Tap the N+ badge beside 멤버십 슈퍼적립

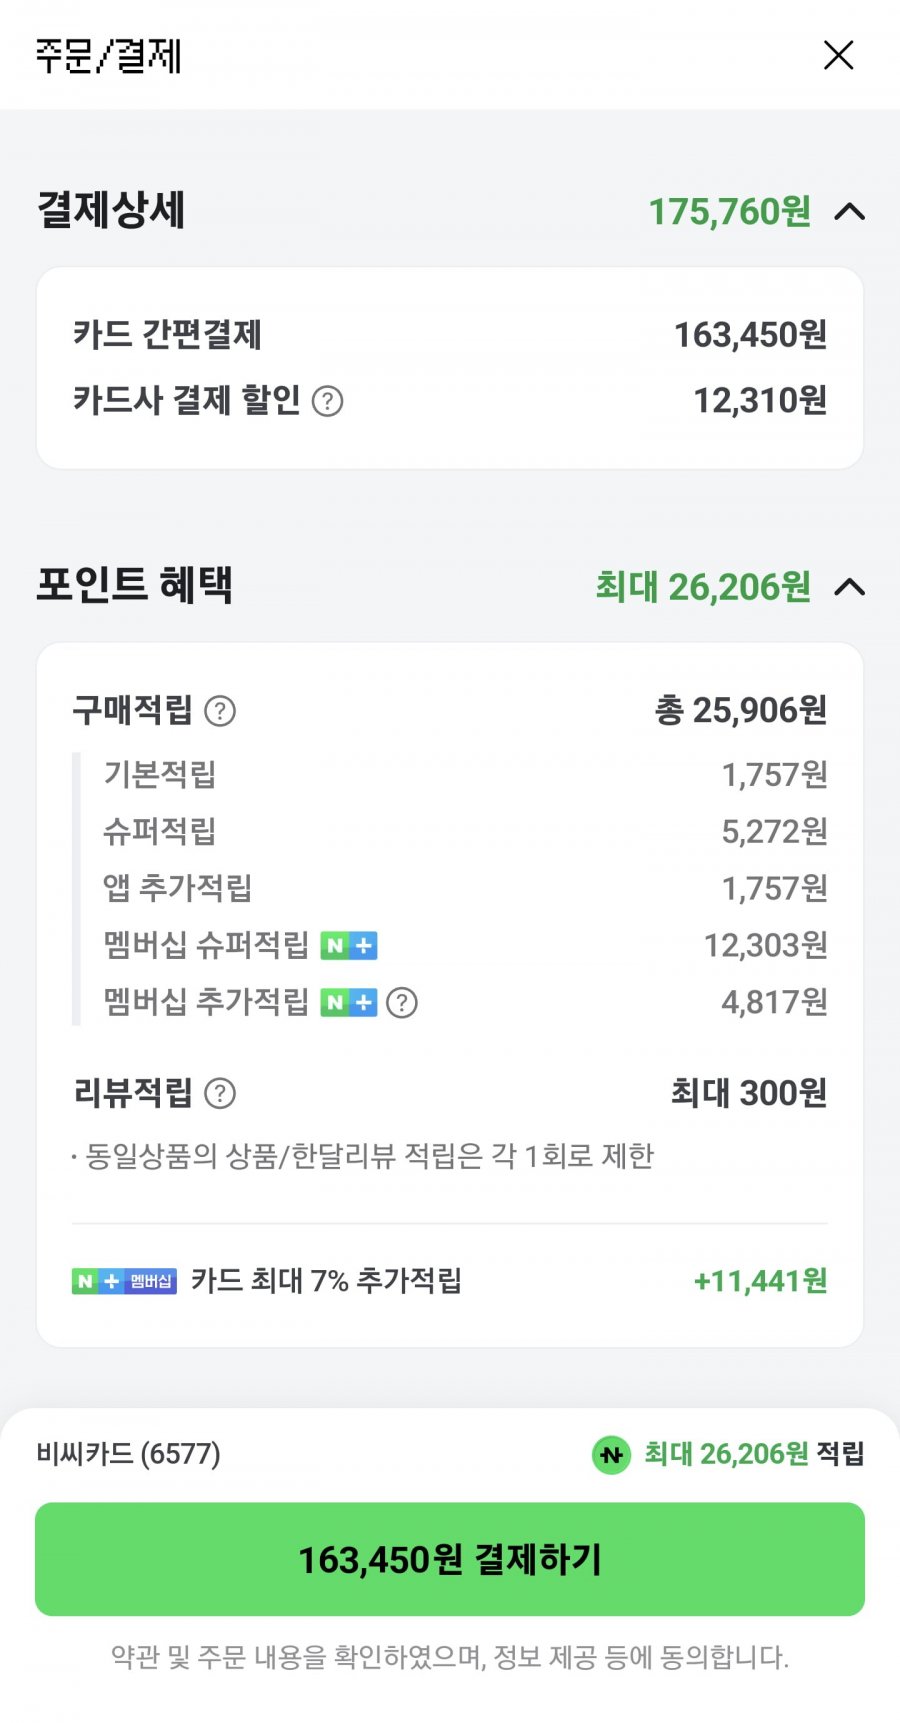(349, 945)
